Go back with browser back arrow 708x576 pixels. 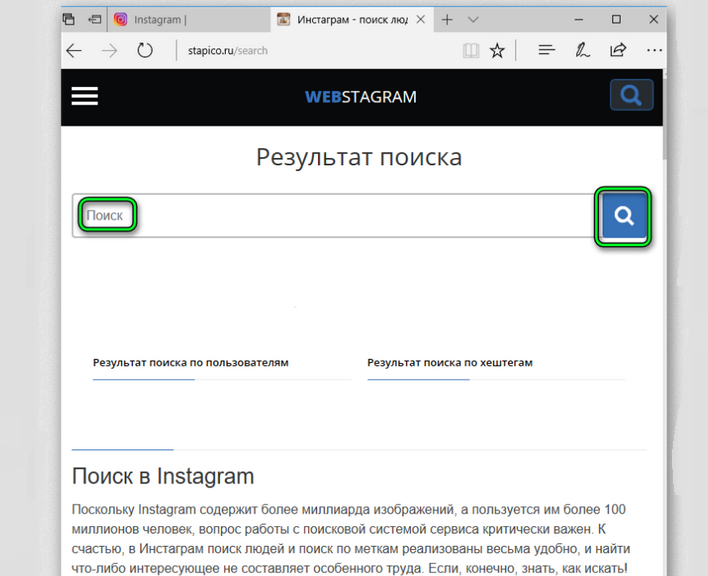[74, 51]
